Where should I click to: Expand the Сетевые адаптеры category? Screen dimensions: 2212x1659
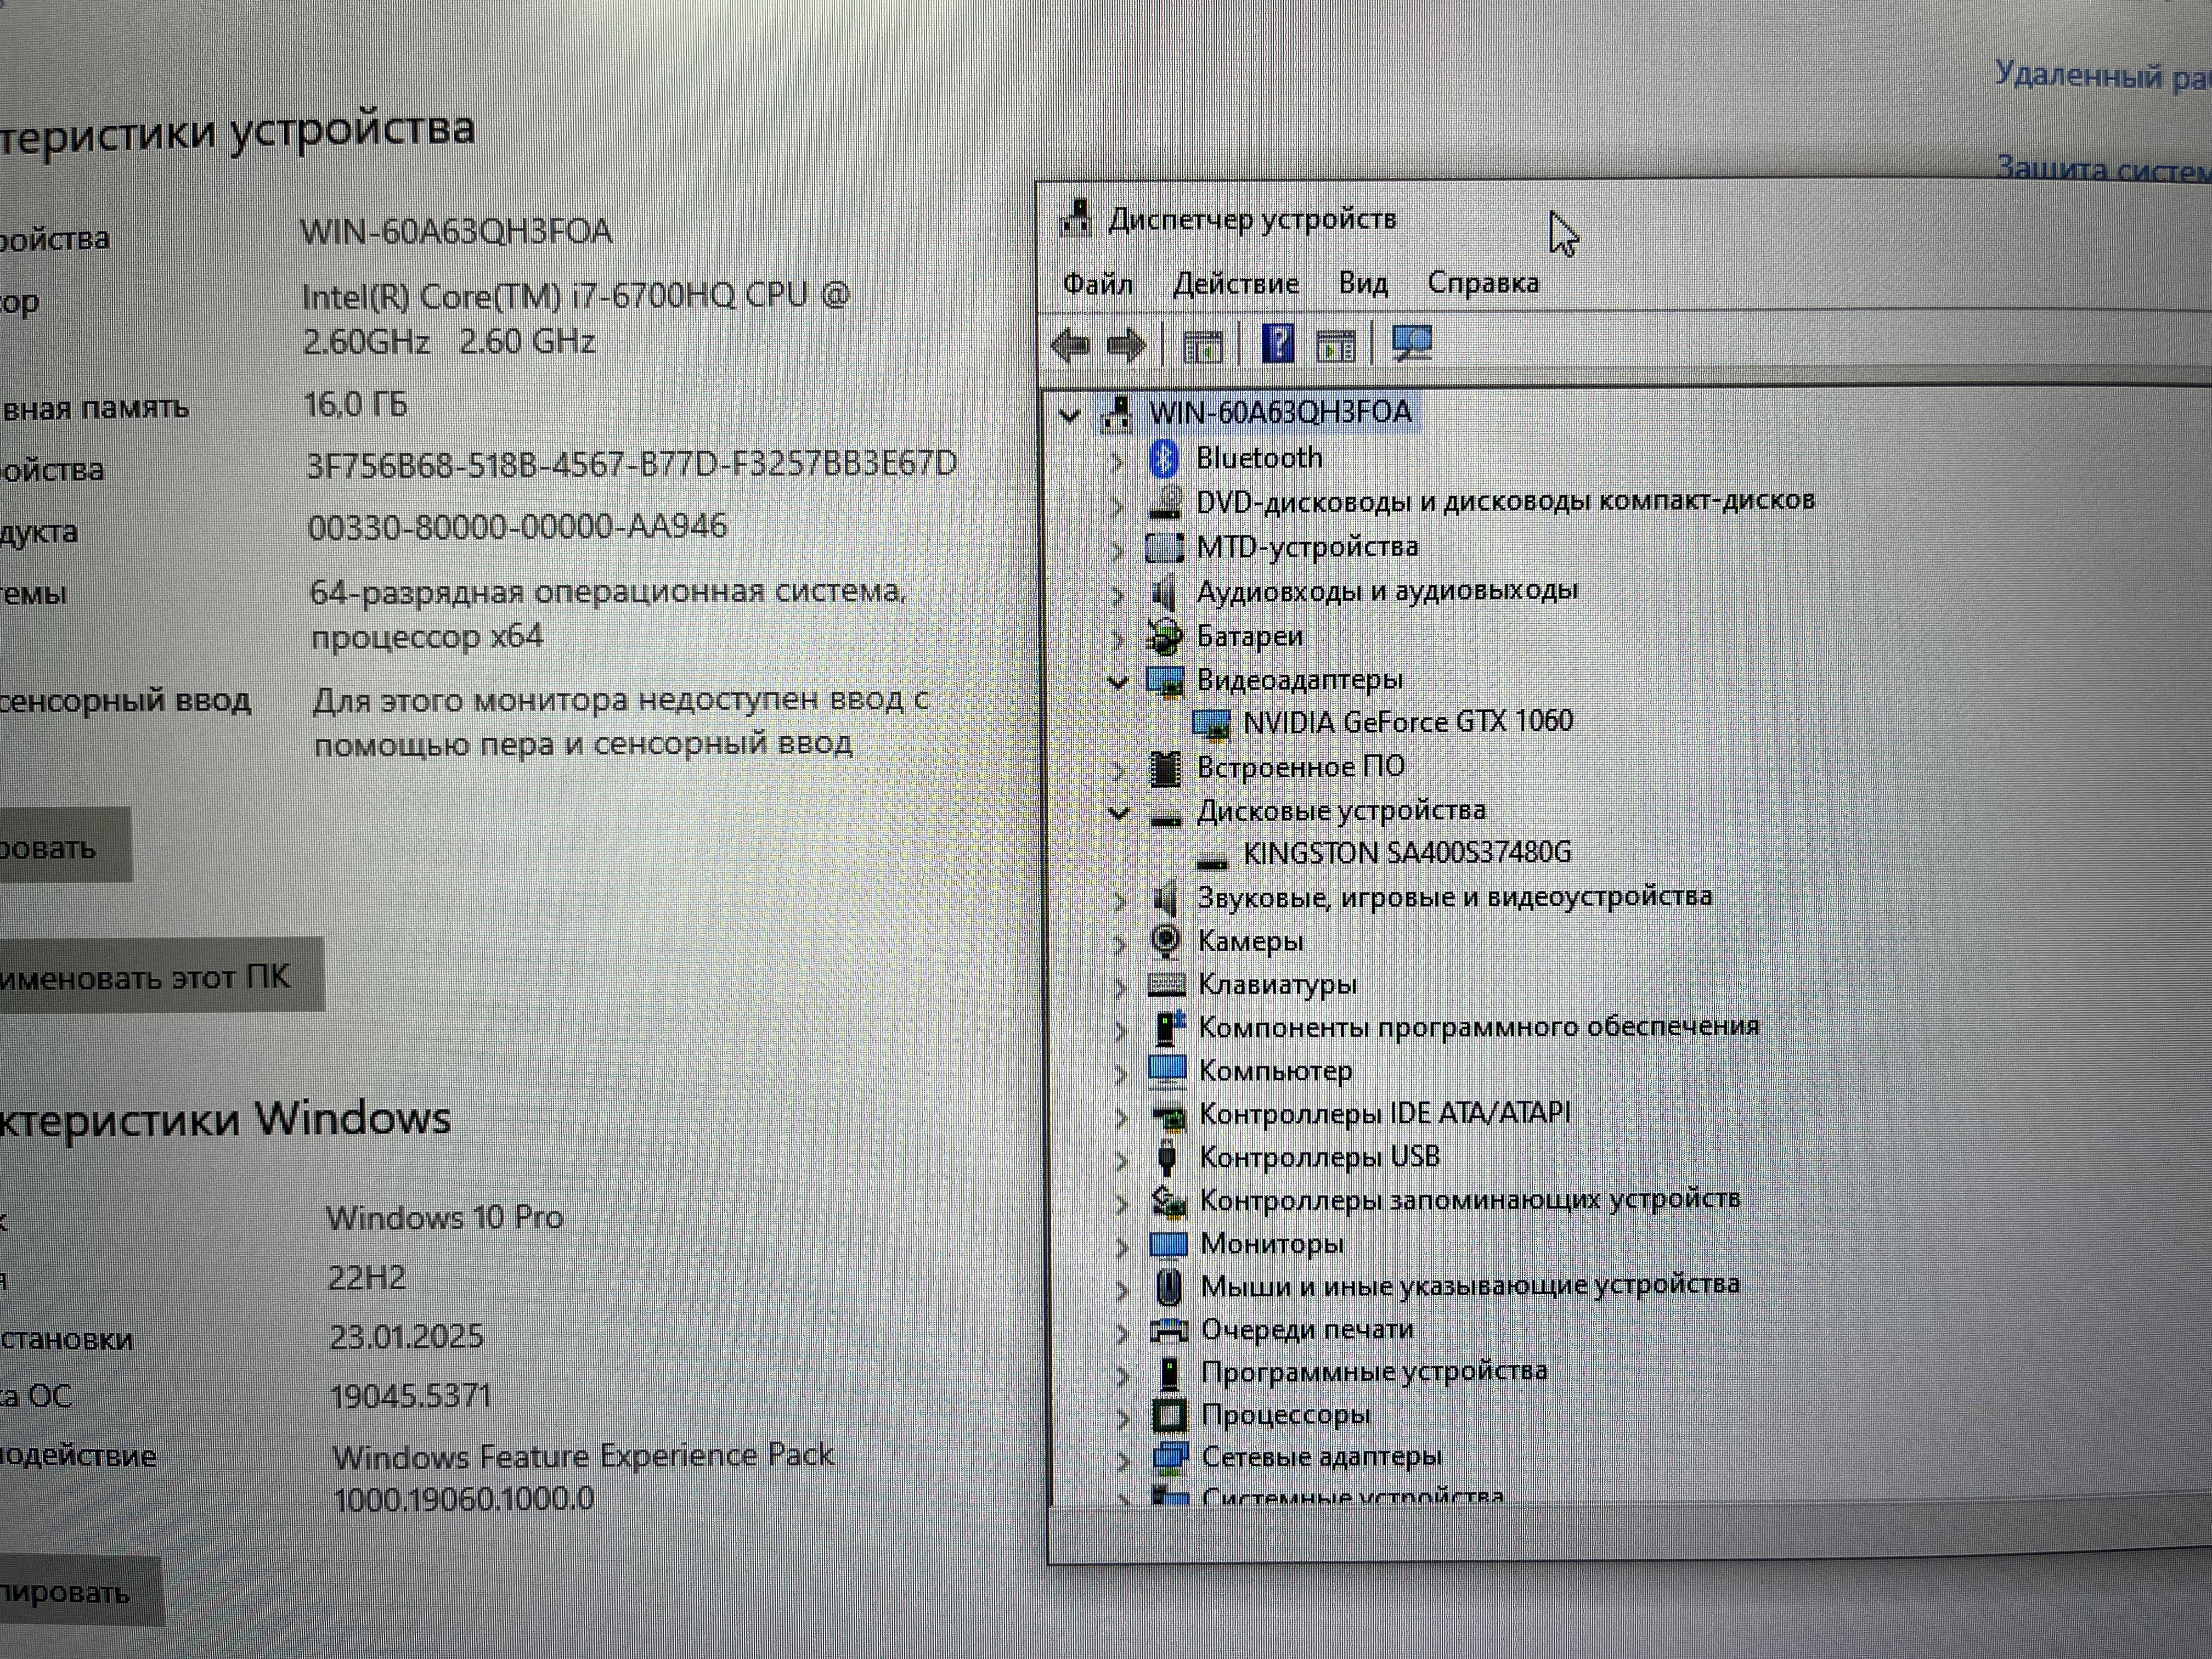pos(1123,1460)
